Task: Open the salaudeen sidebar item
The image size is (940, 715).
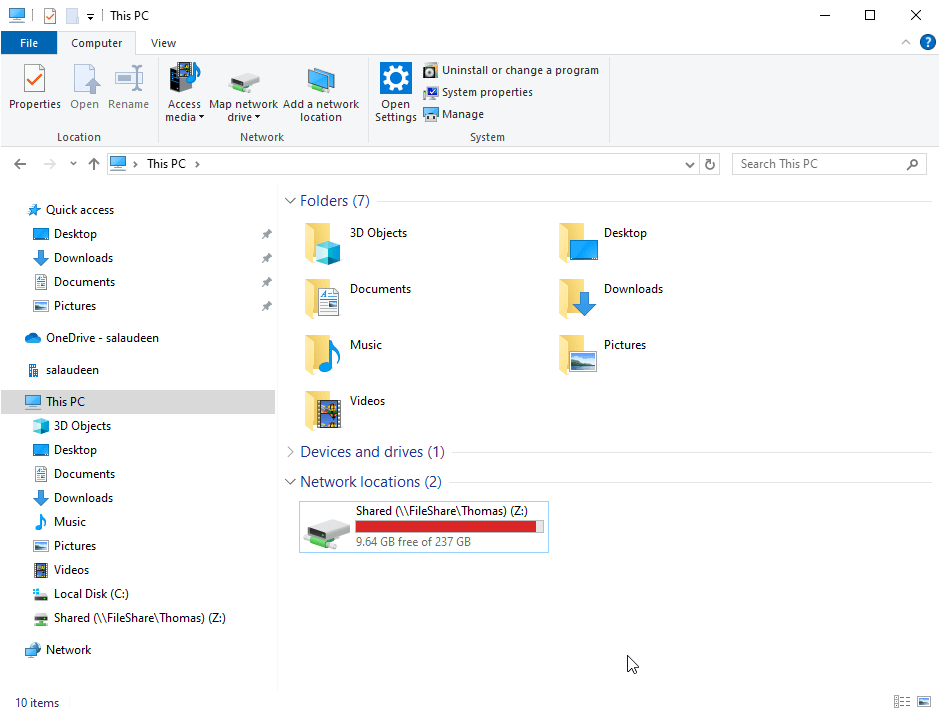Action: 72,370
